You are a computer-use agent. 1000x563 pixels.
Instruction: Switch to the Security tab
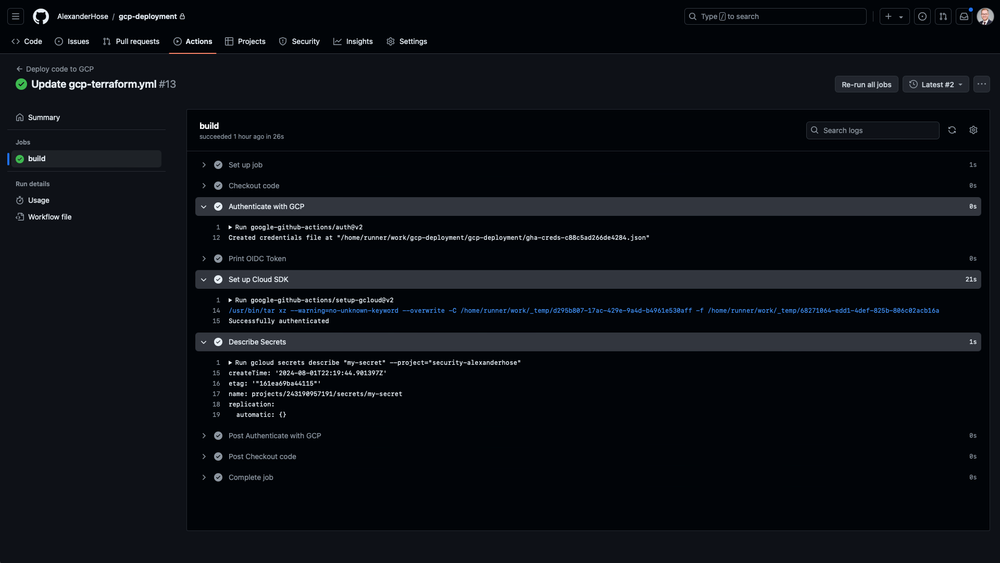click(300, 41)
